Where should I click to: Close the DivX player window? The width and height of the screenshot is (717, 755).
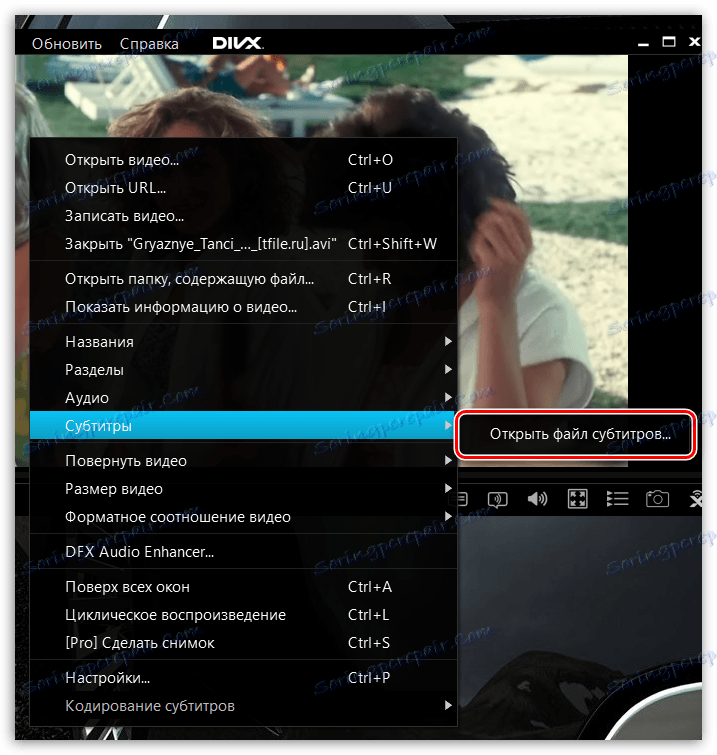[x=694, y=42]
